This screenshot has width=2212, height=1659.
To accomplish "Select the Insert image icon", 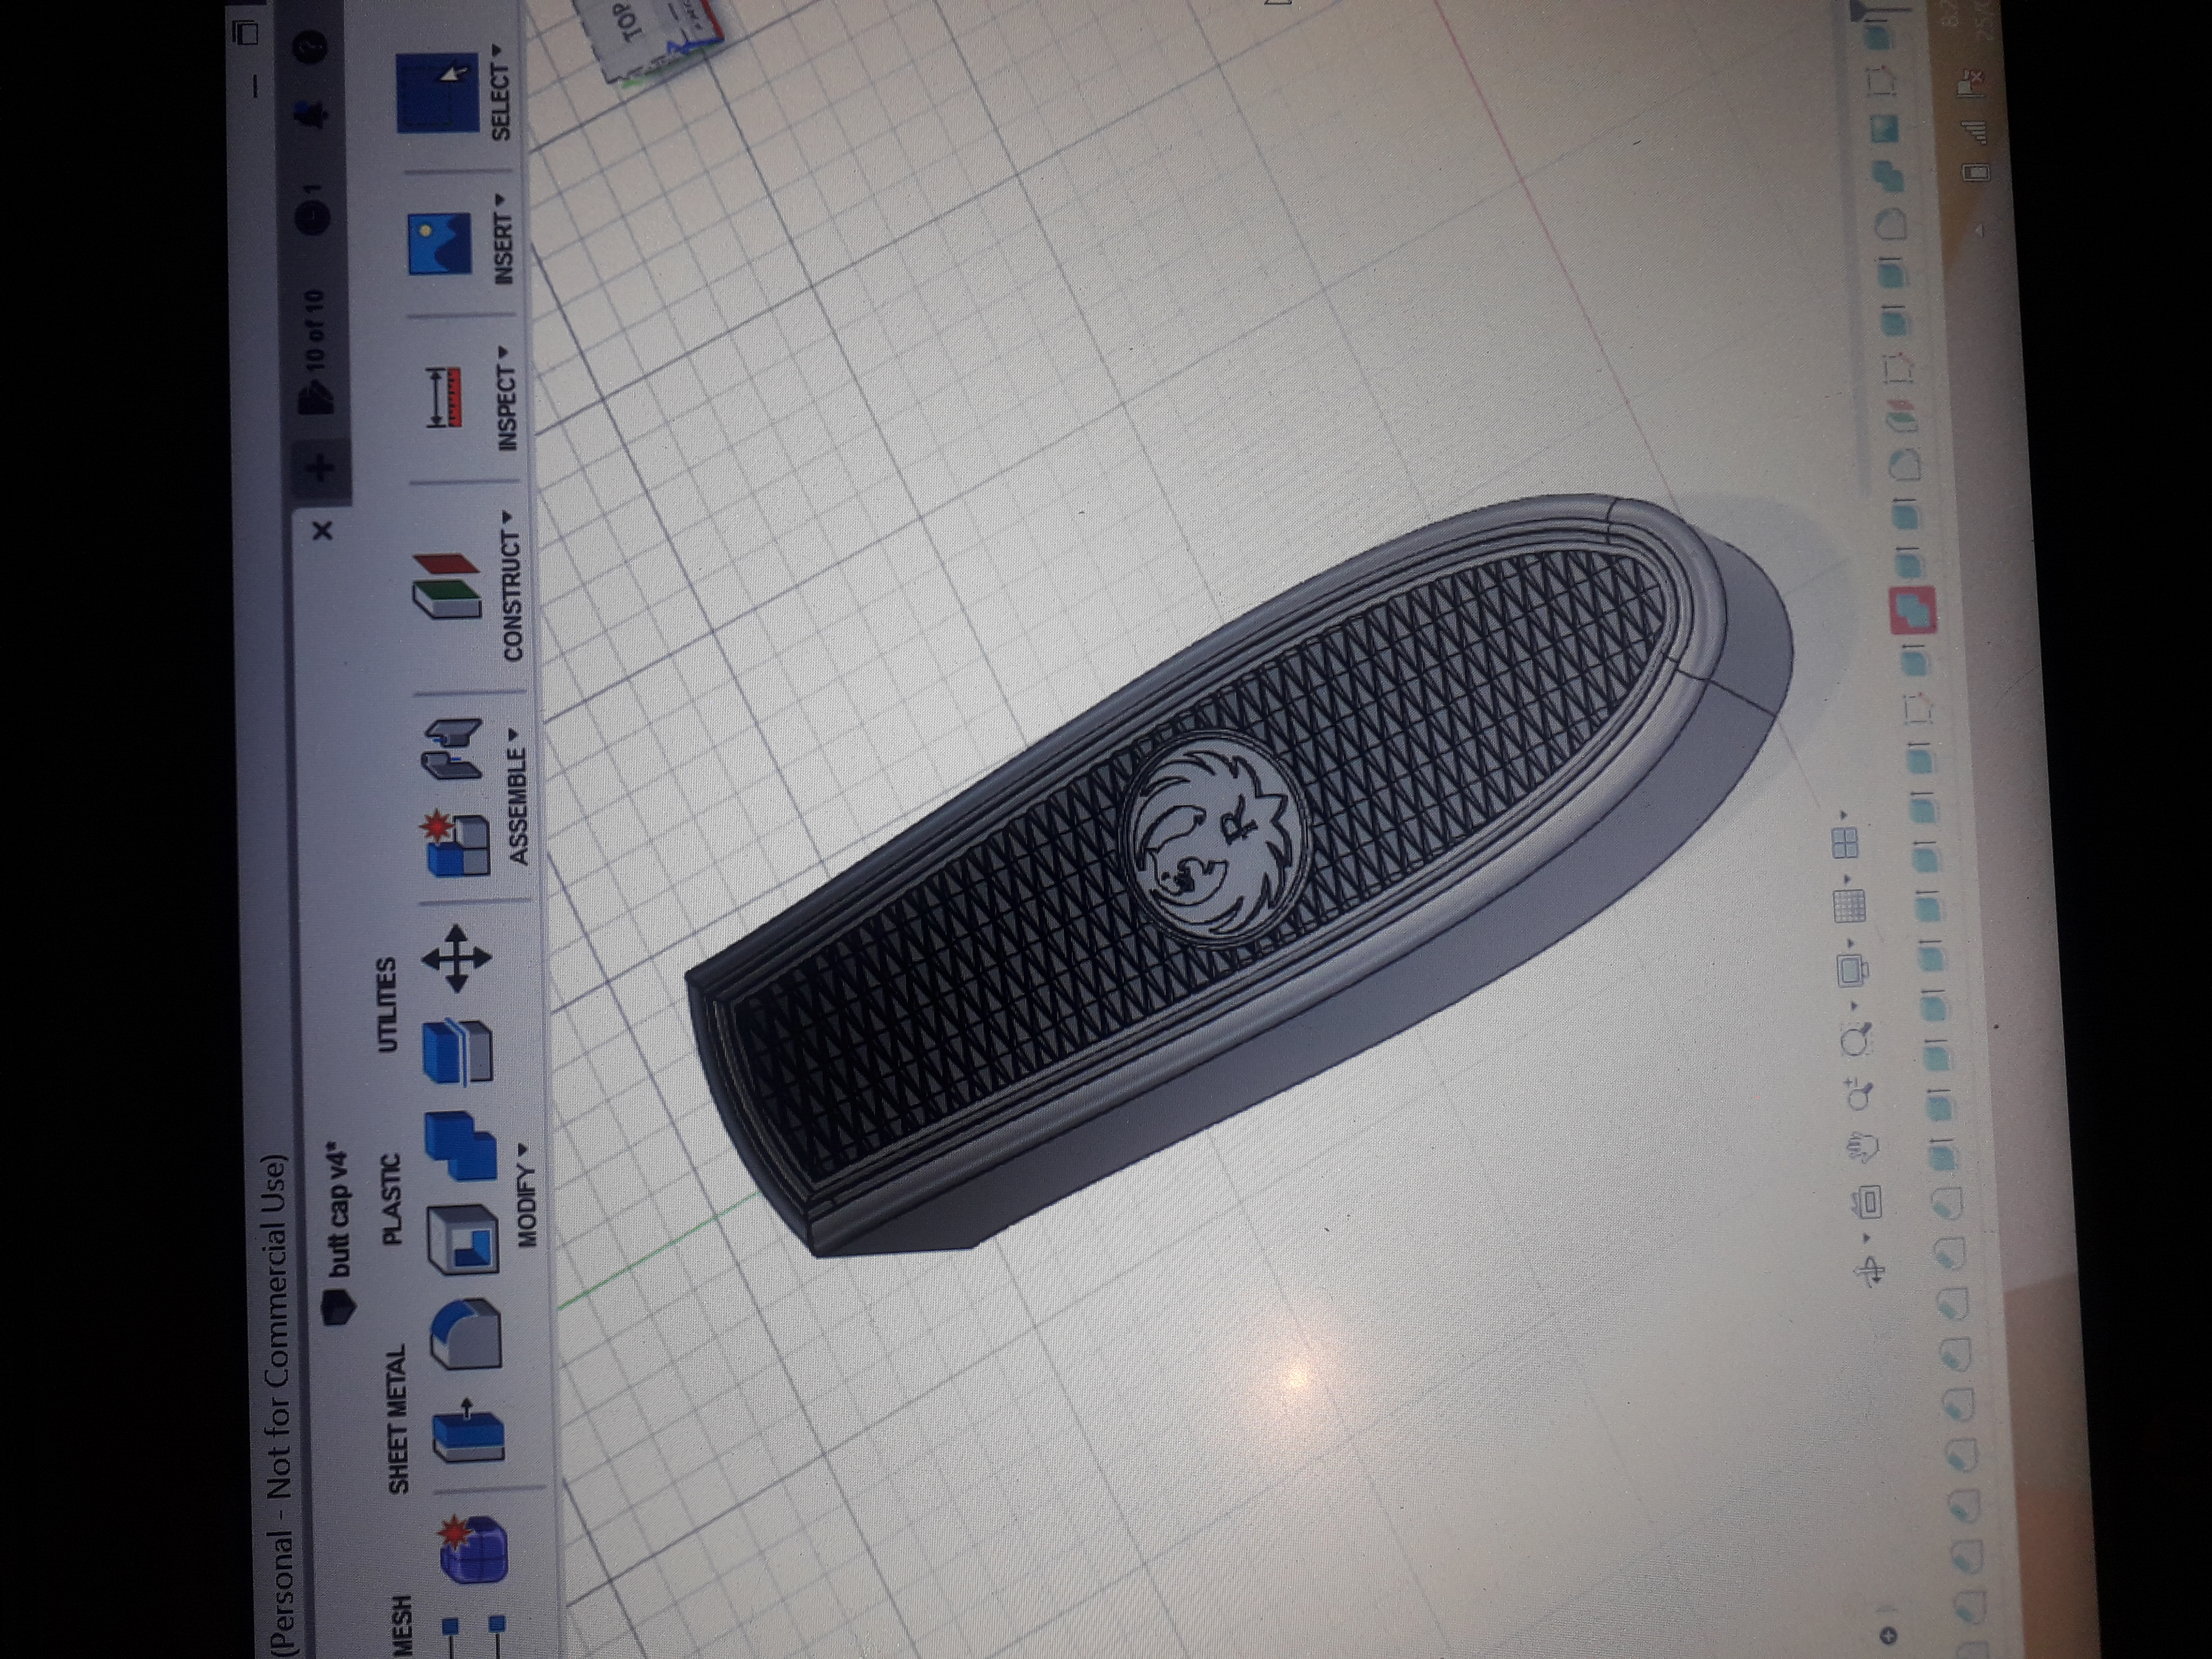I will 440,243.
